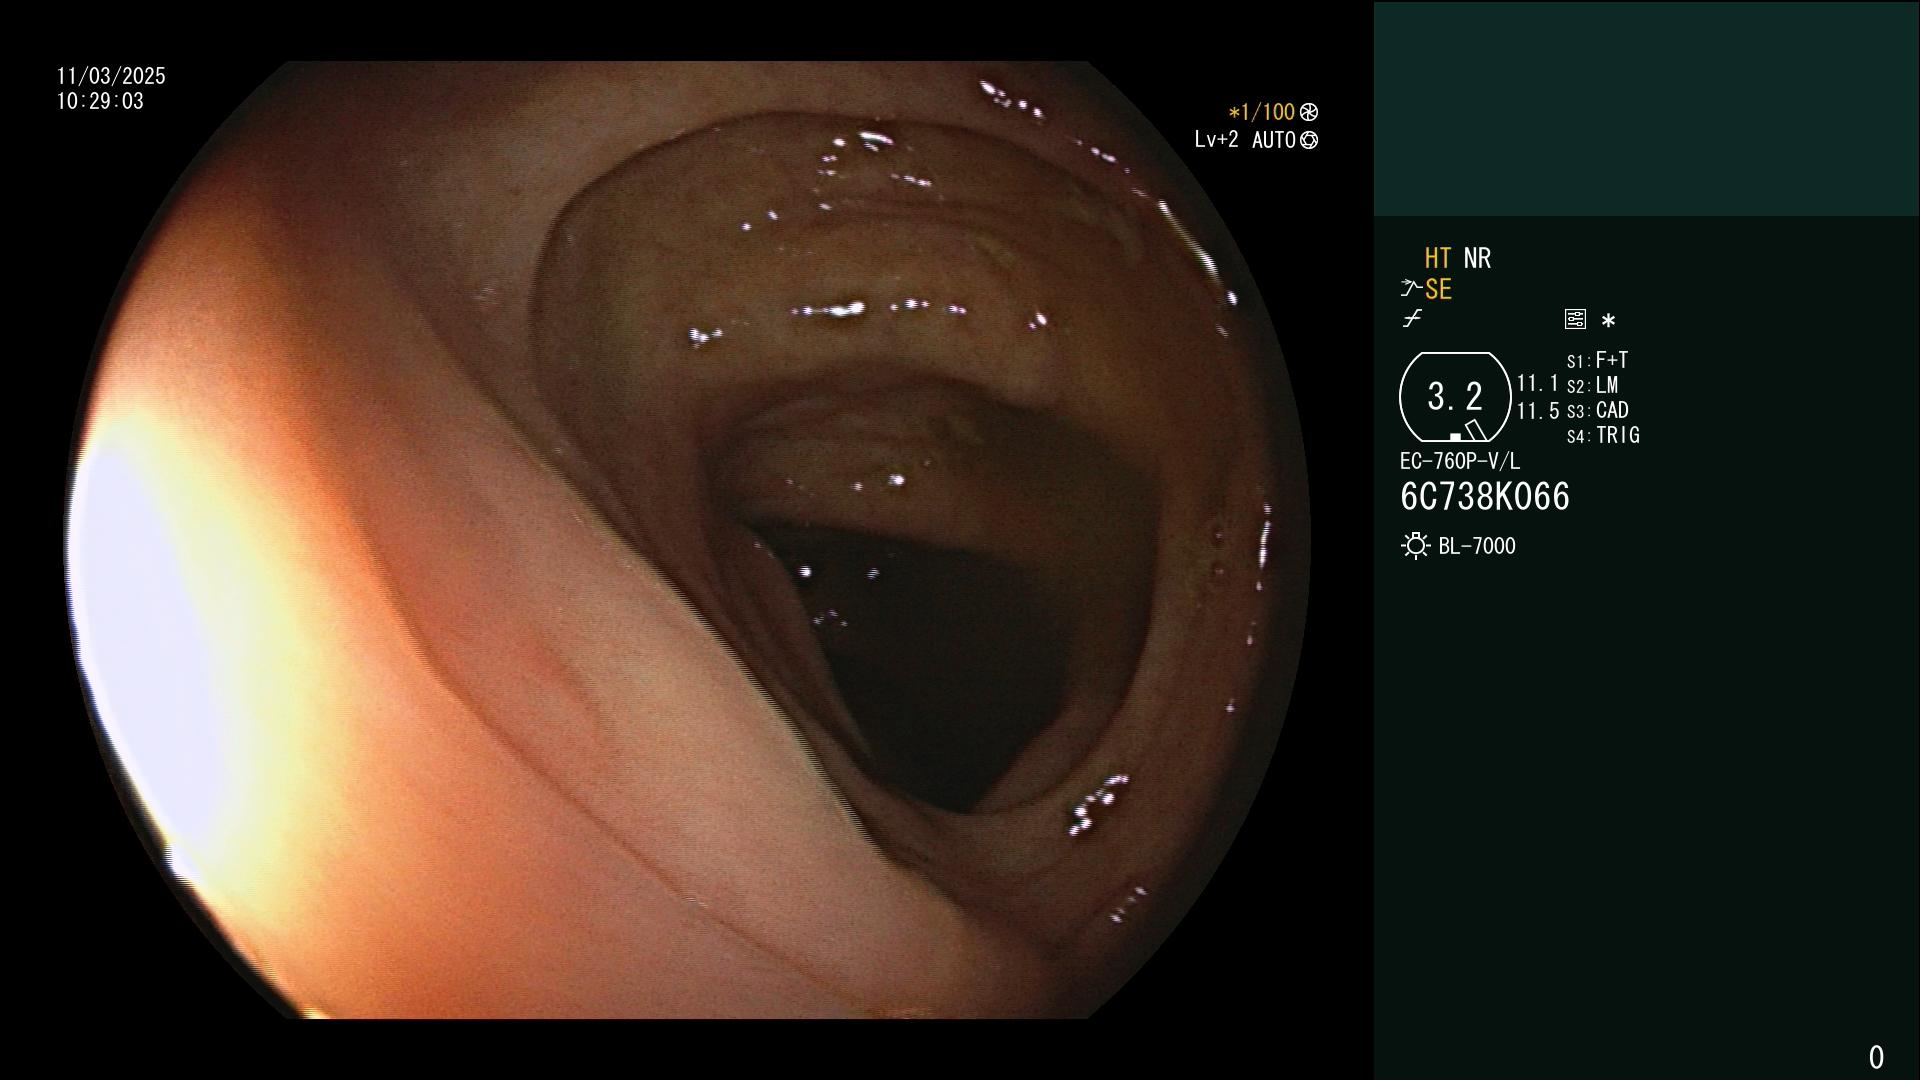Click the HT indicator
The height and width of the screenshot is (1080, 1920).
point(1438,258)
